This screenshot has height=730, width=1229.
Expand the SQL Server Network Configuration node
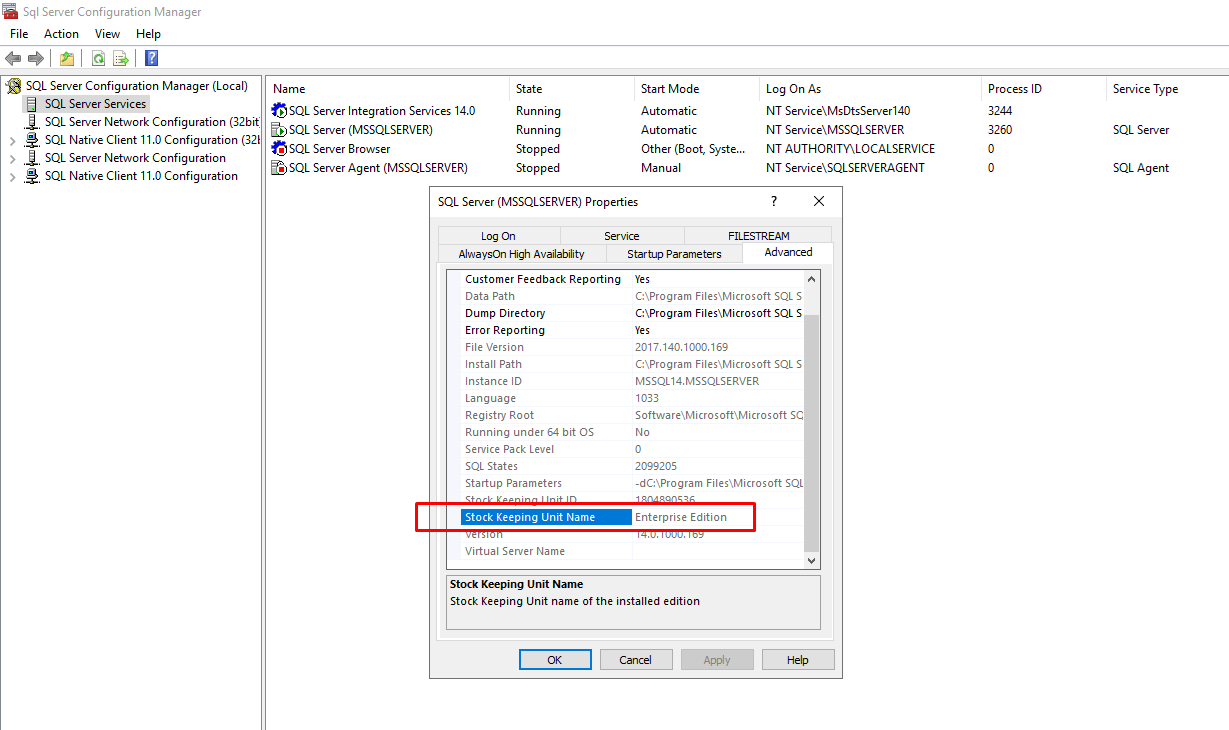tap(12, 159)
